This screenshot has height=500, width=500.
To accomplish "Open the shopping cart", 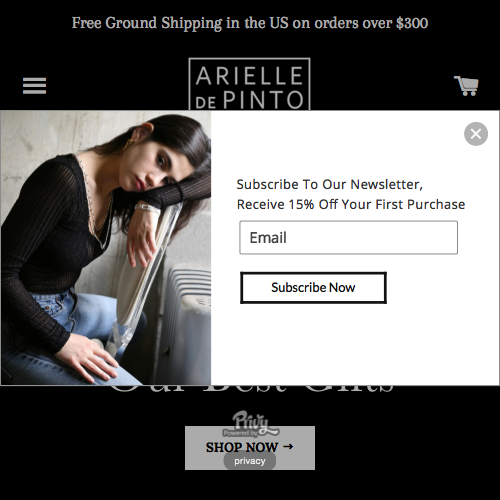I will [466, 86].
